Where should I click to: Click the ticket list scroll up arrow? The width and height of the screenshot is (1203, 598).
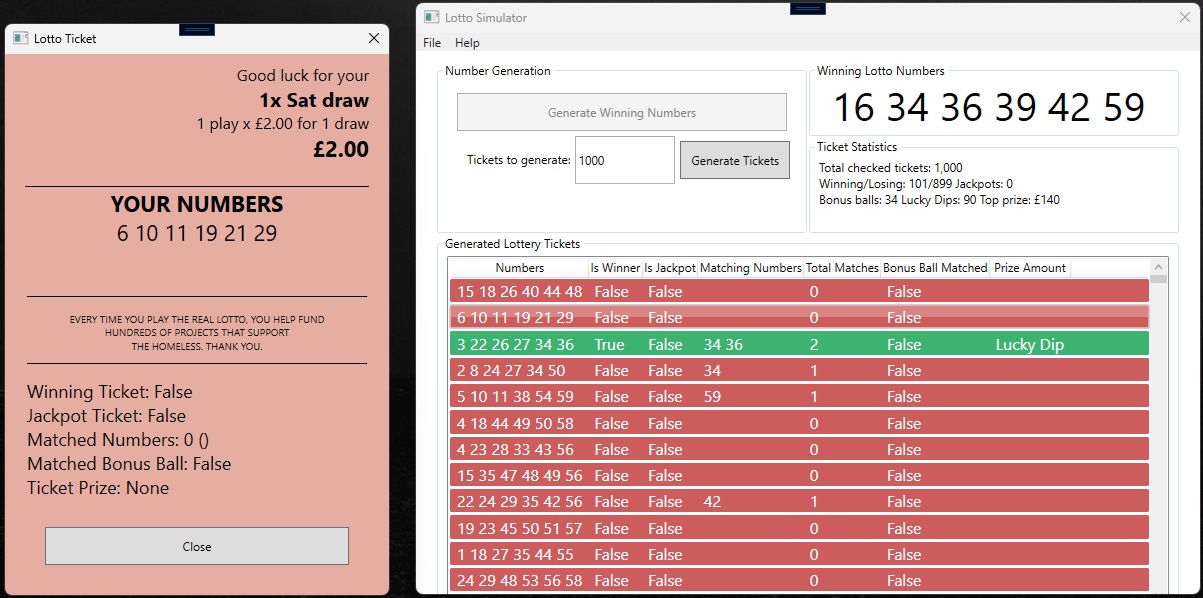pos(1159,268)
